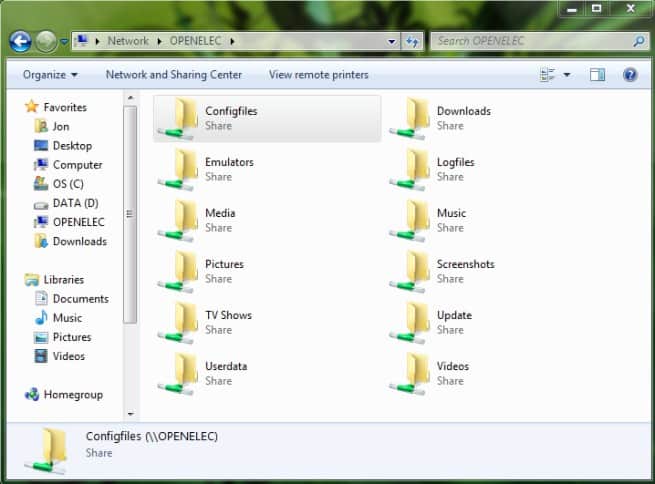
Task: Open Music library in navigation pane
Action: click(x=67, y=318)
